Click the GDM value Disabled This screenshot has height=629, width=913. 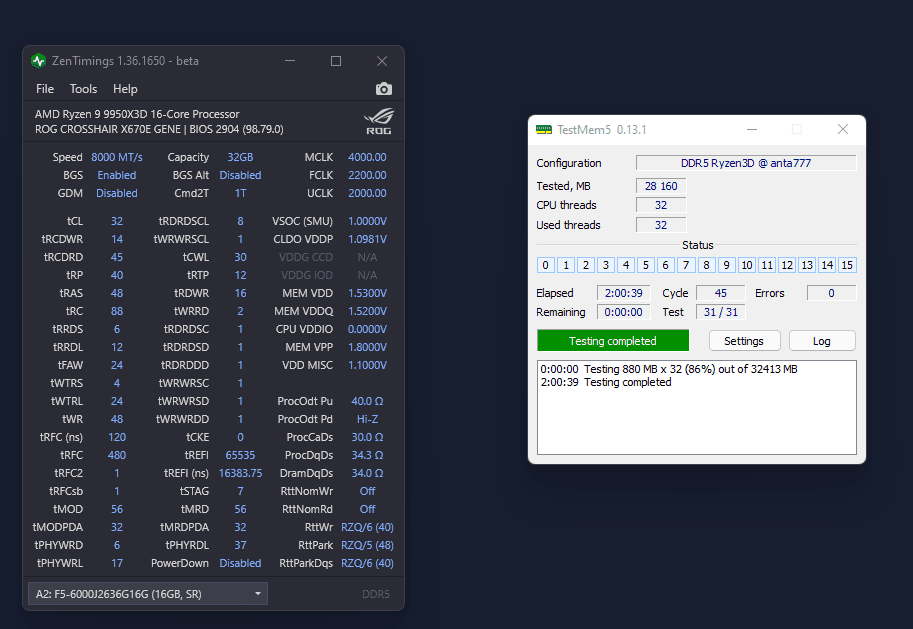tap(117, 193)
